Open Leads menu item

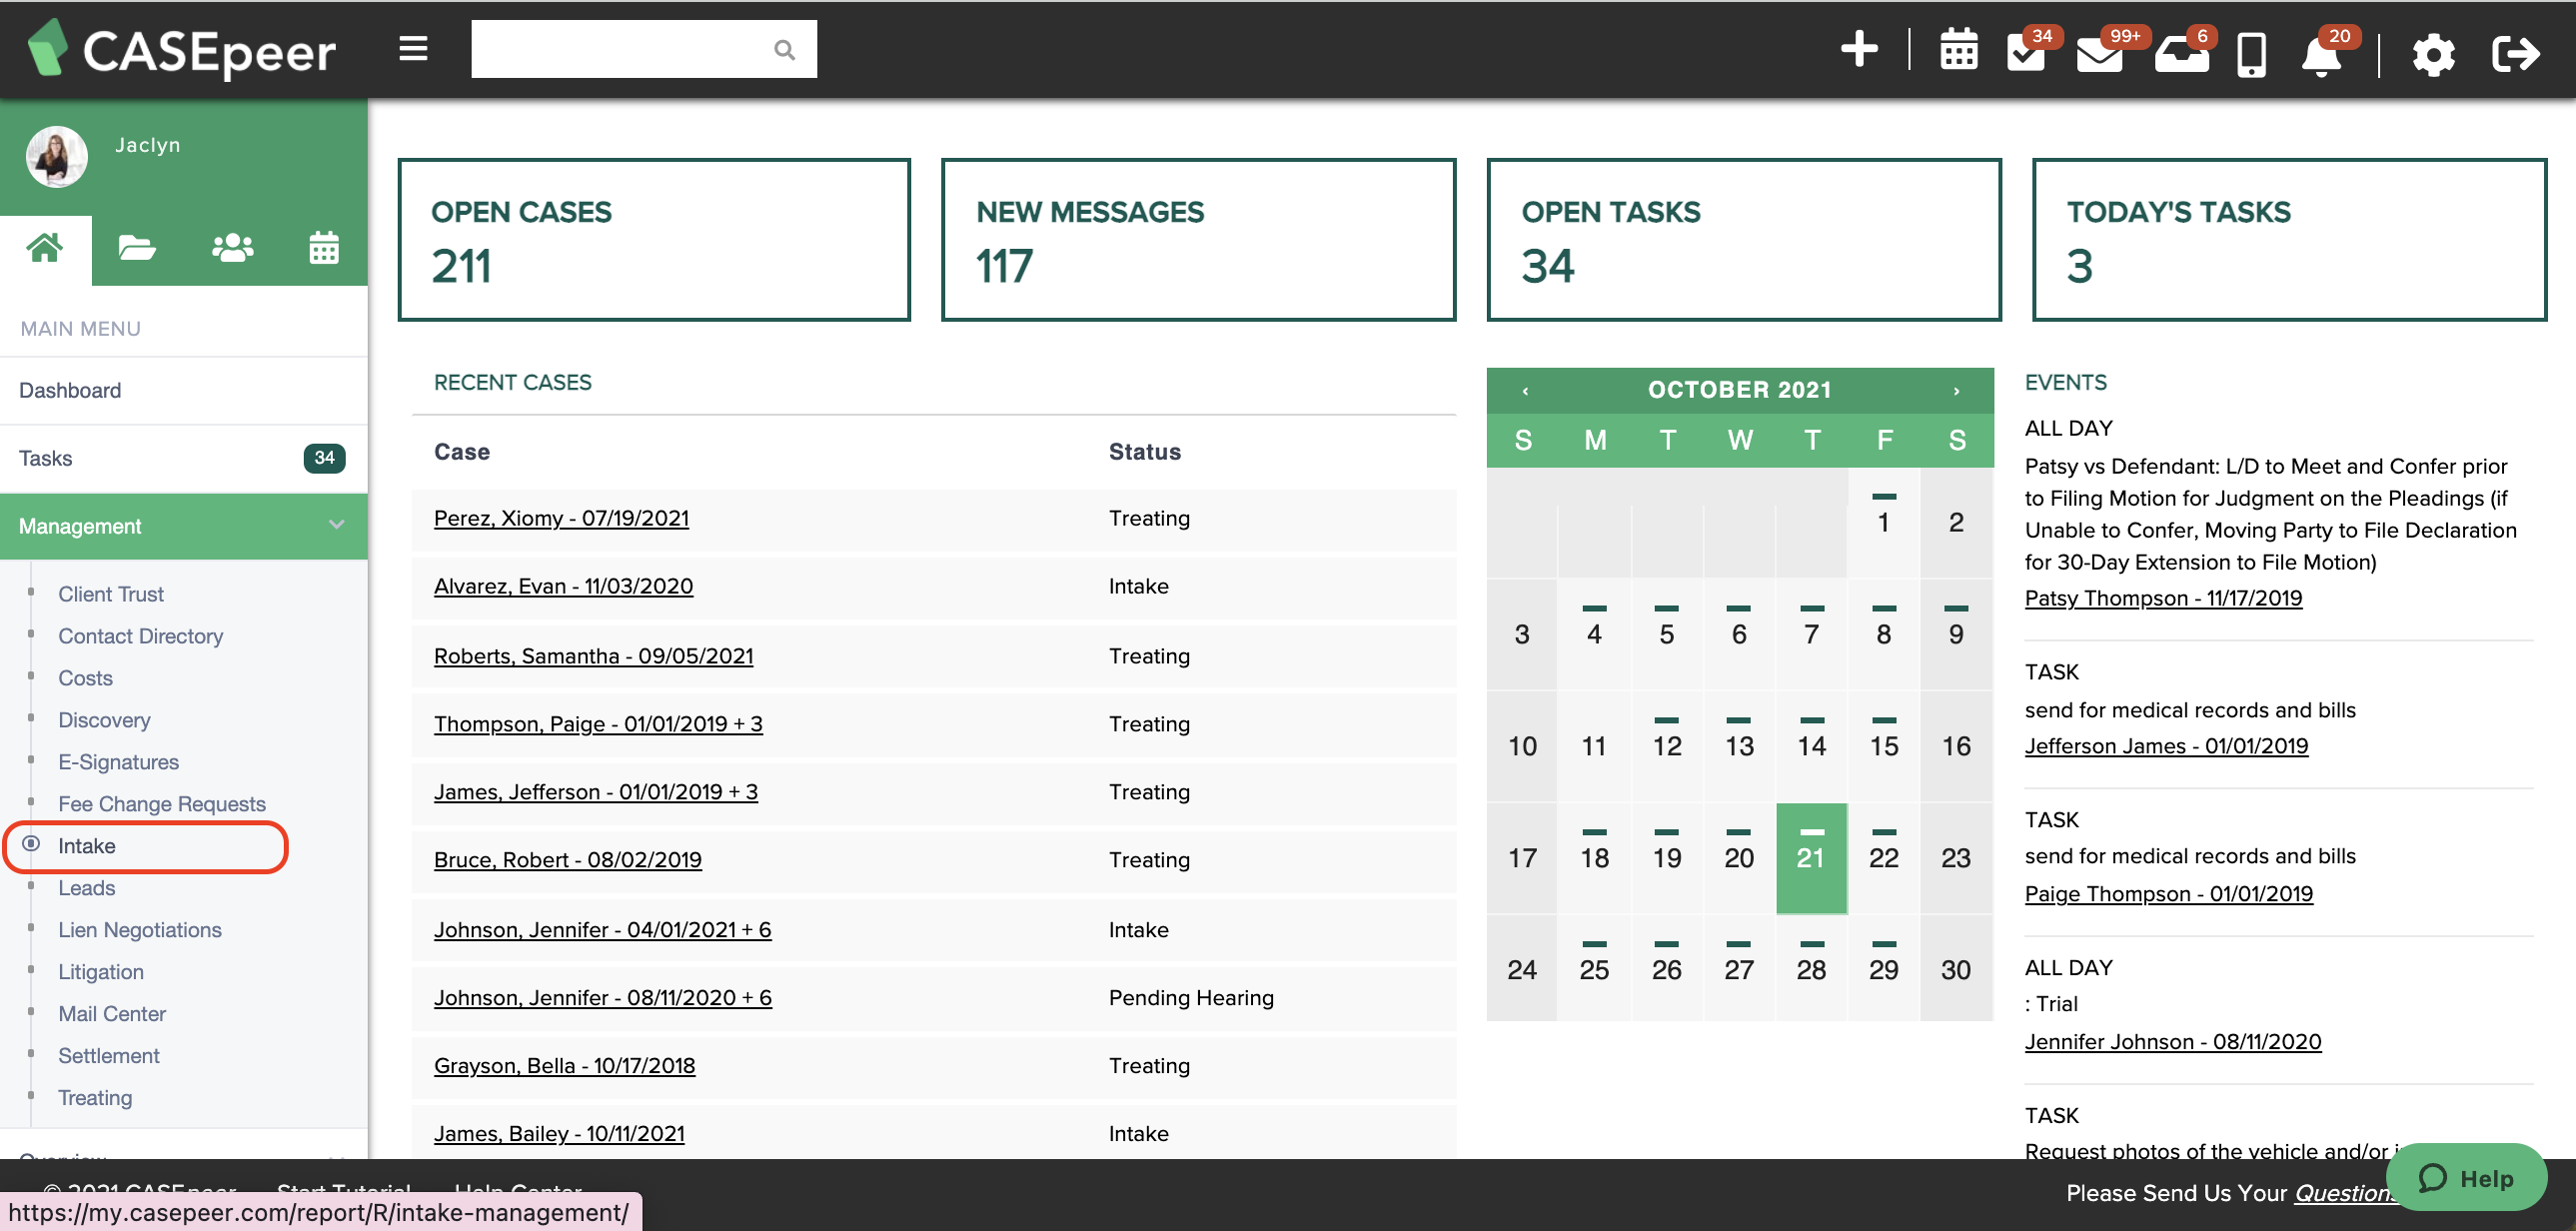tap(87, 888)
